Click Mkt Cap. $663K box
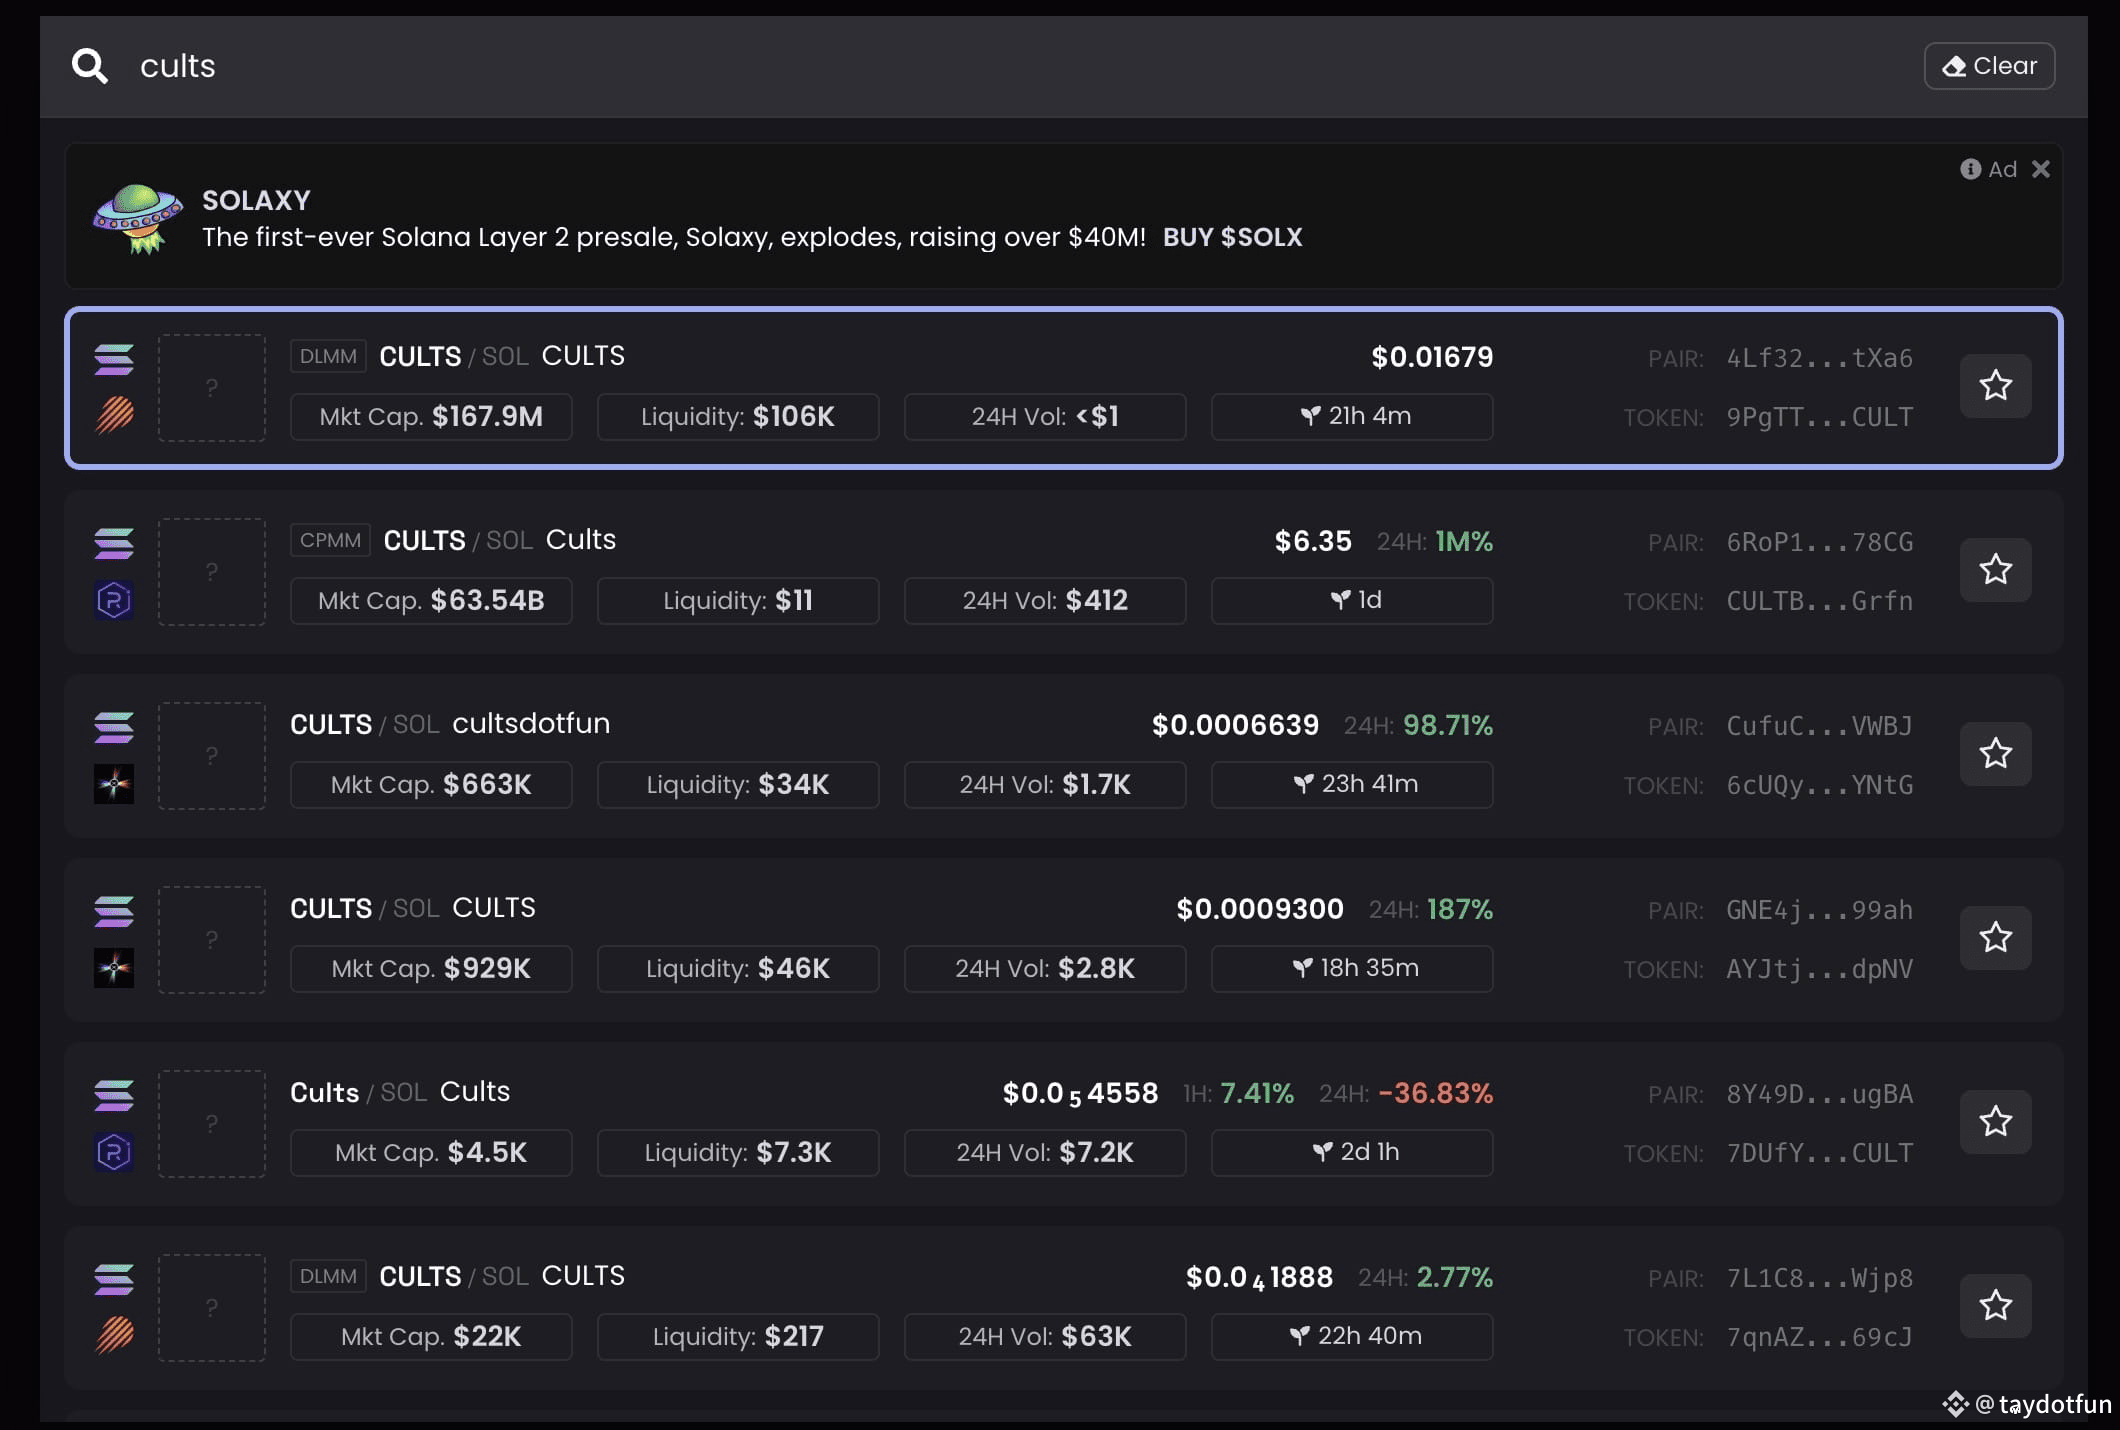 tap(431, 785)
